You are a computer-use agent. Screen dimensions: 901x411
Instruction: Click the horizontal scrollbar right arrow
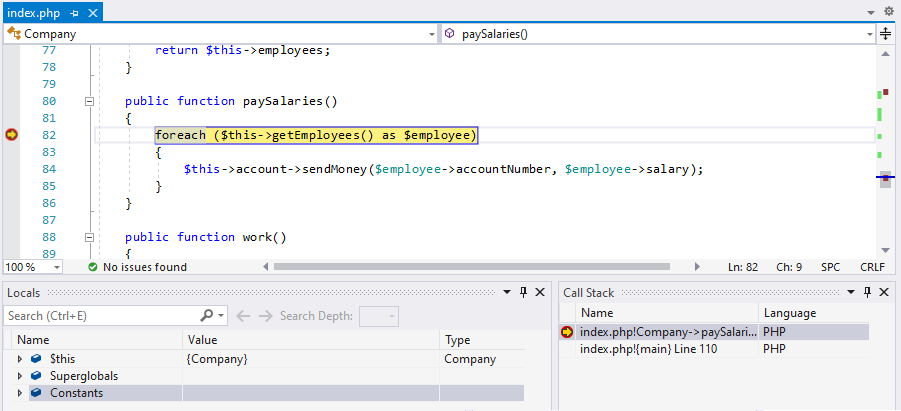click(697, 267)
